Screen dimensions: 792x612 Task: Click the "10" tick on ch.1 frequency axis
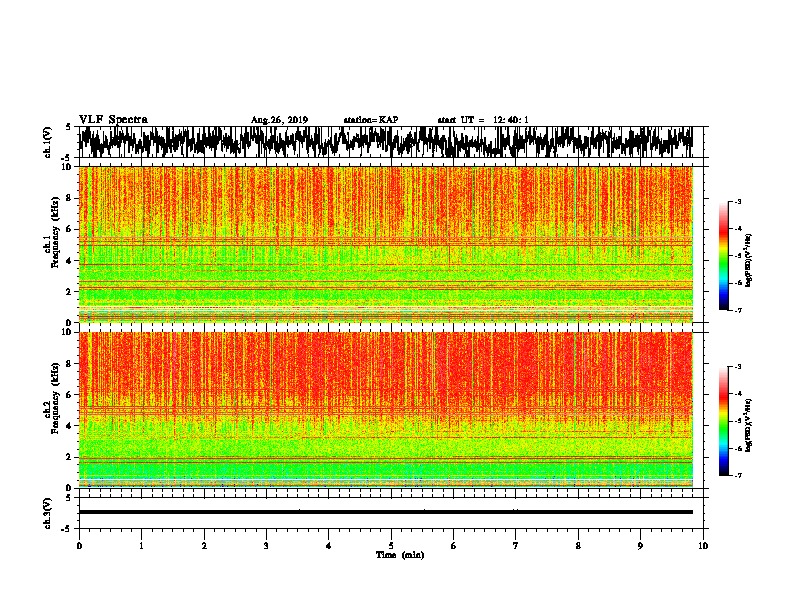67,167
